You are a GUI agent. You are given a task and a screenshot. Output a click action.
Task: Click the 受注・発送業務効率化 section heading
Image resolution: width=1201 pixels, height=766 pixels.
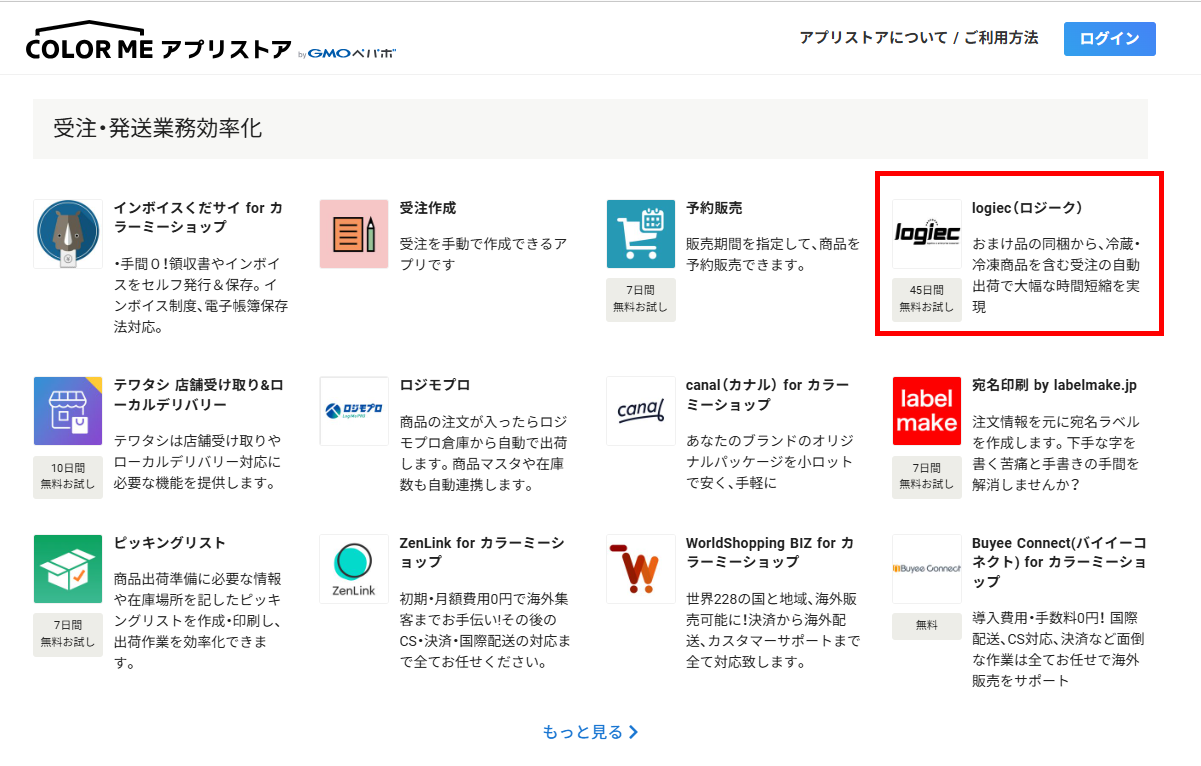[157, 129]
